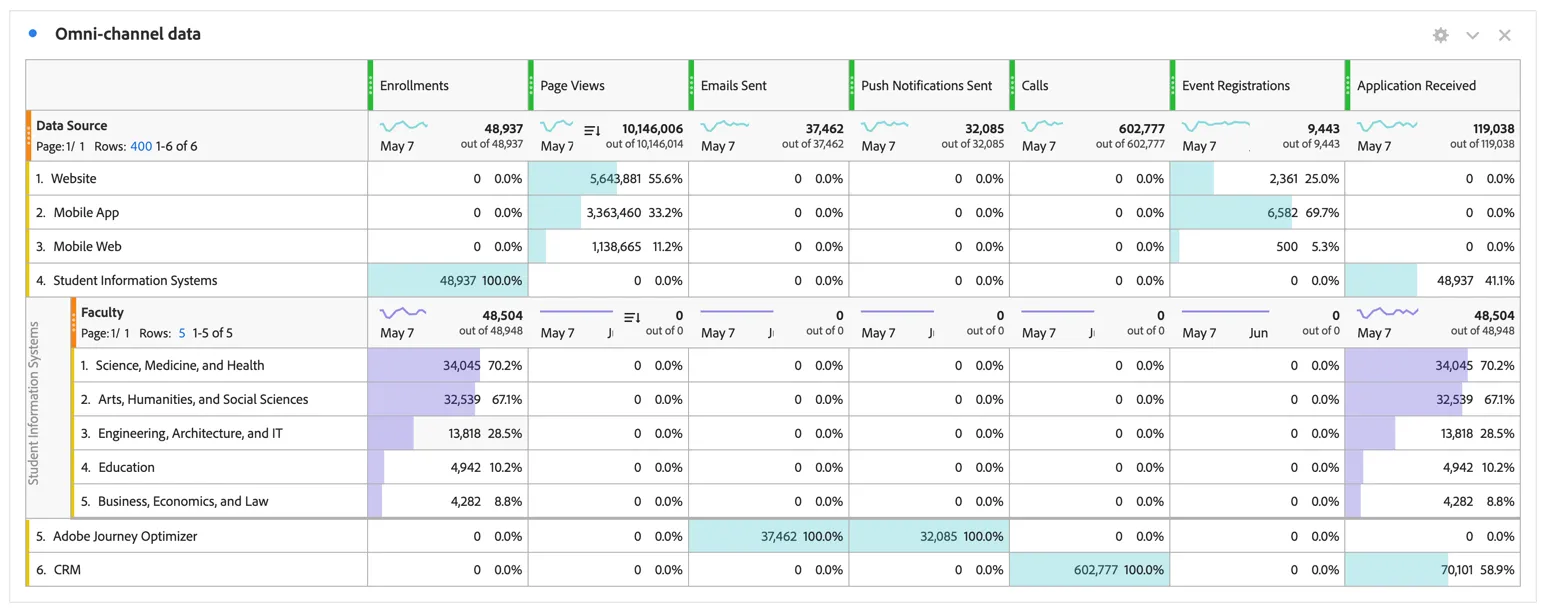Screen dimensions: 1542x612
Task: Select the Page Views column header
Action: (608, 85)
